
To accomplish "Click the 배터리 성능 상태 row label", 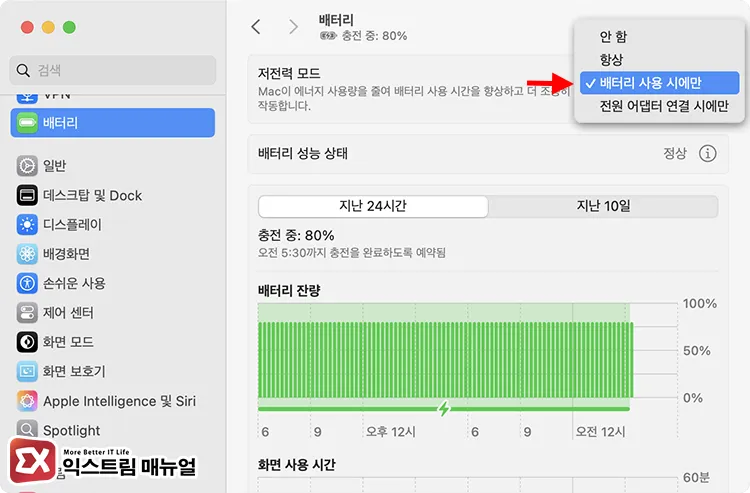I will coord(303,153).
